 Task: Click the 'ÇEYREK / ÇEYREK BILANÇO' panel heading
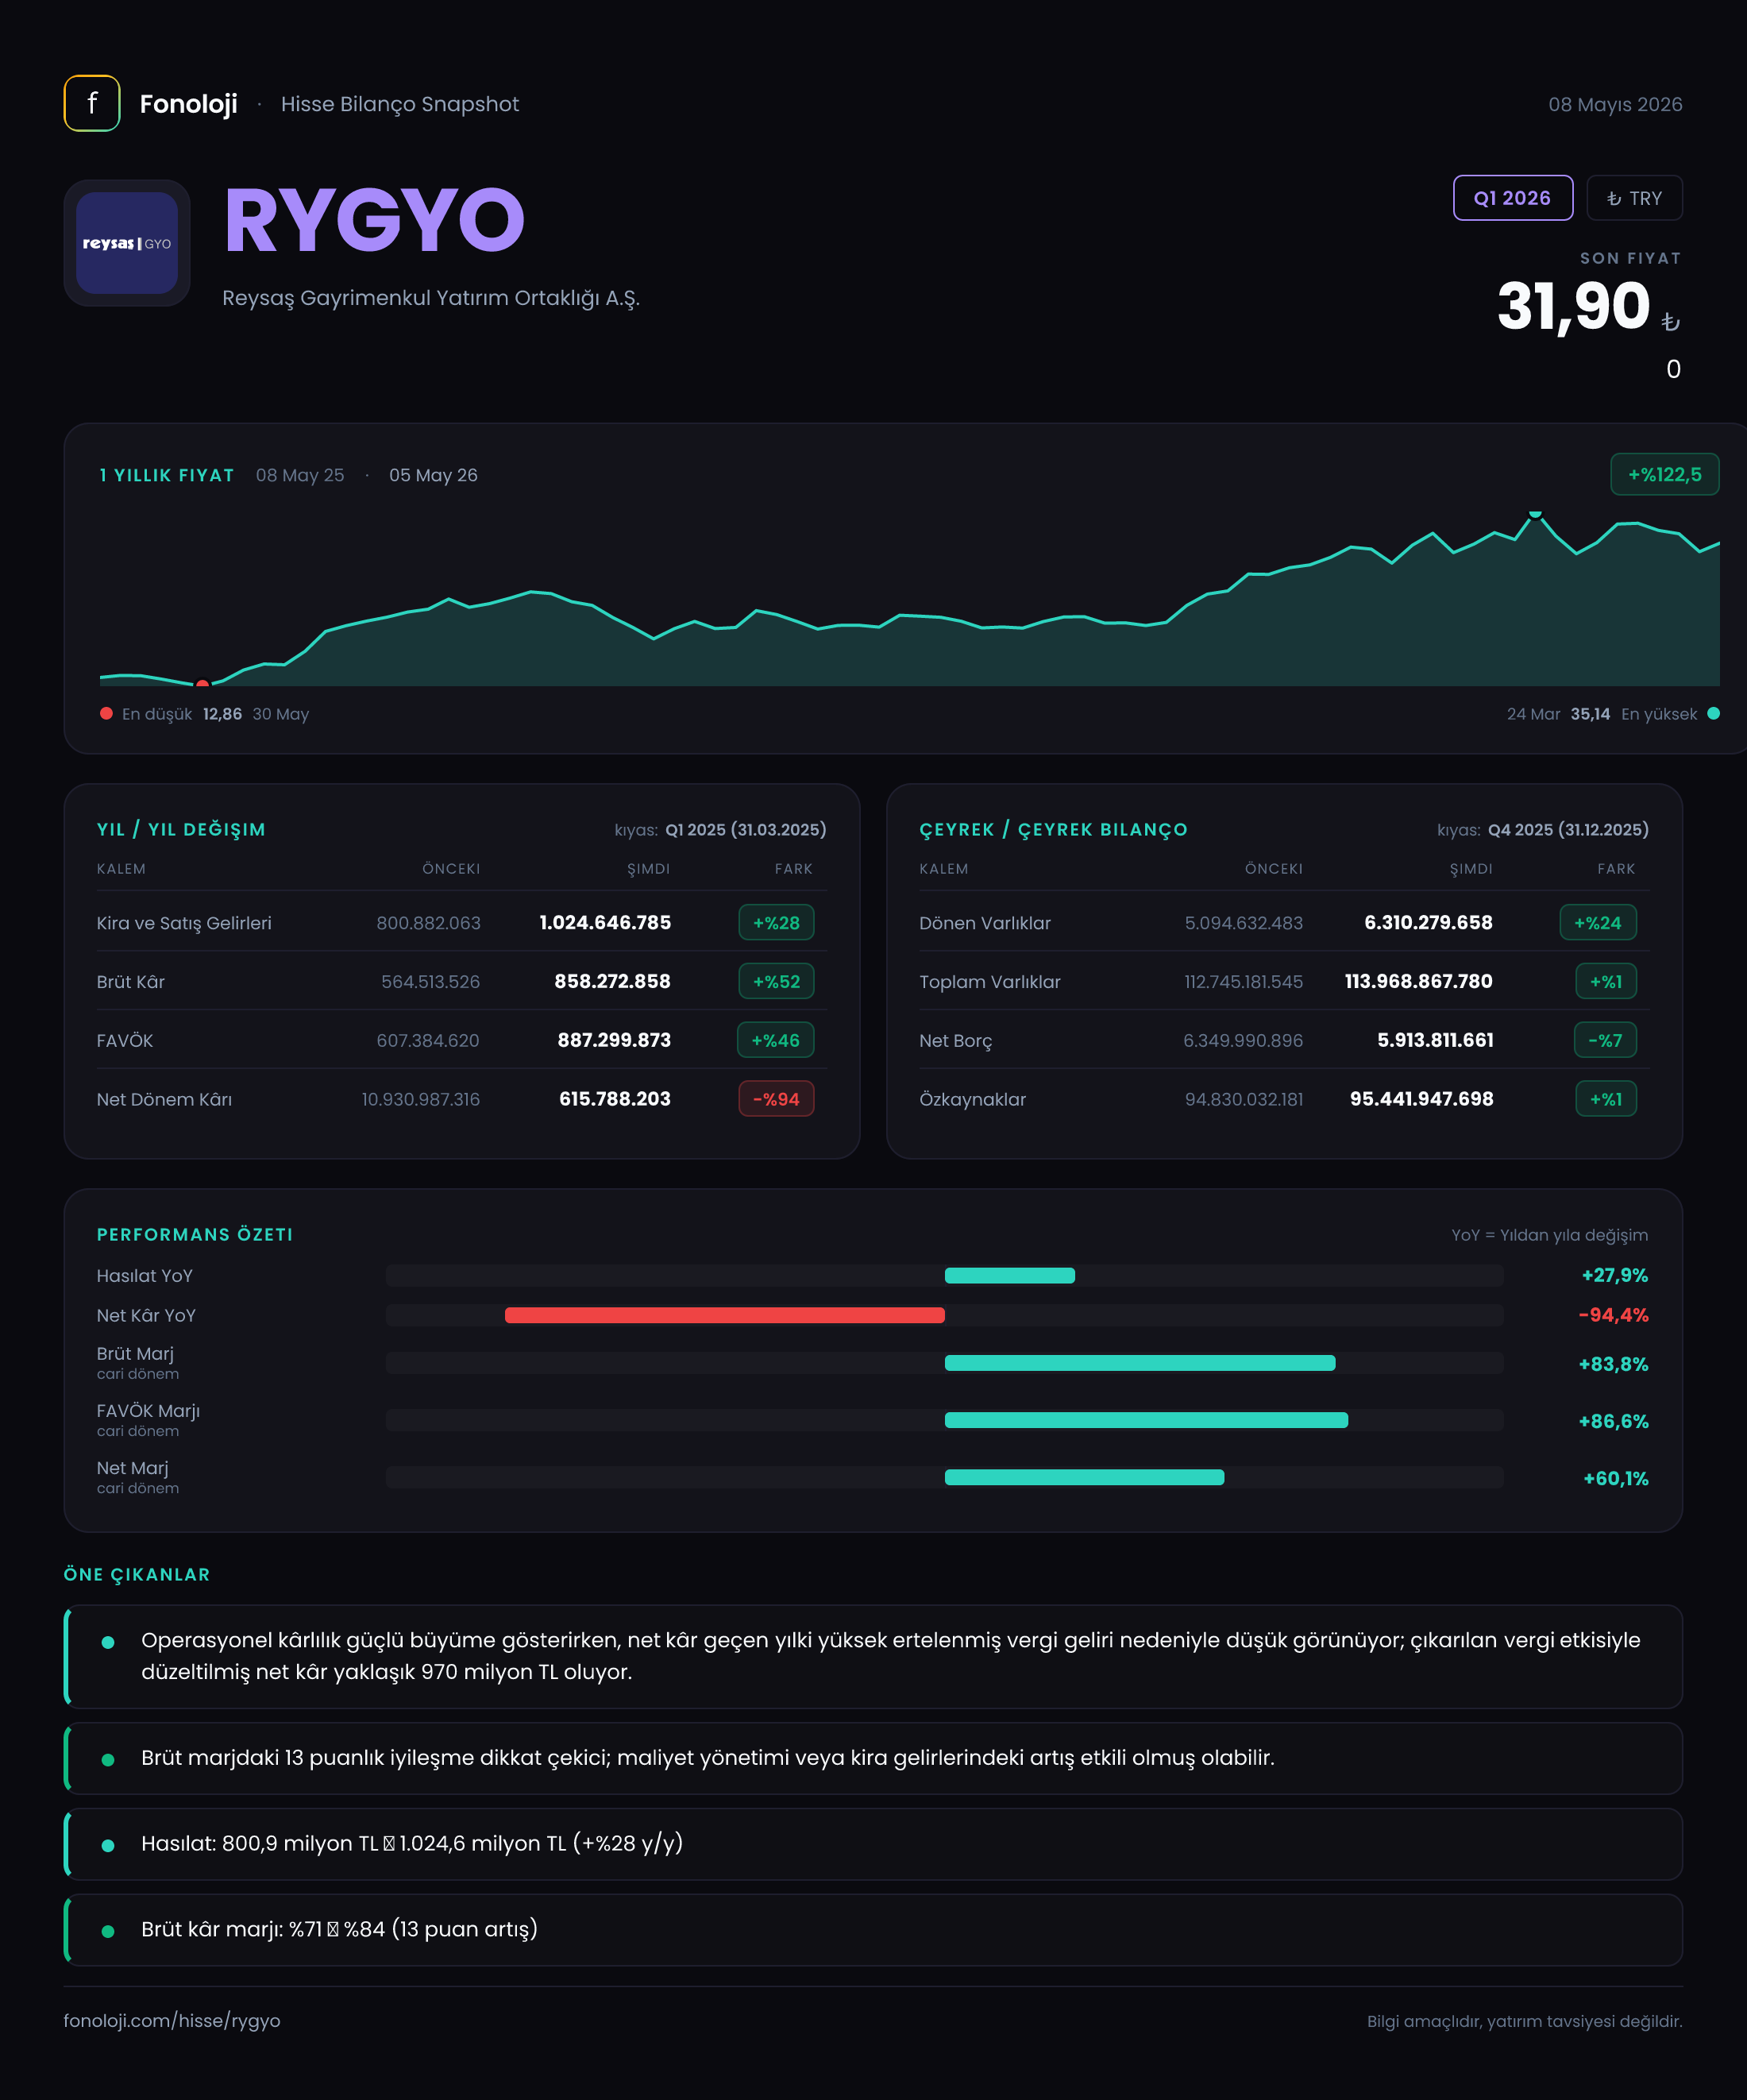(x=1053, y=829)
